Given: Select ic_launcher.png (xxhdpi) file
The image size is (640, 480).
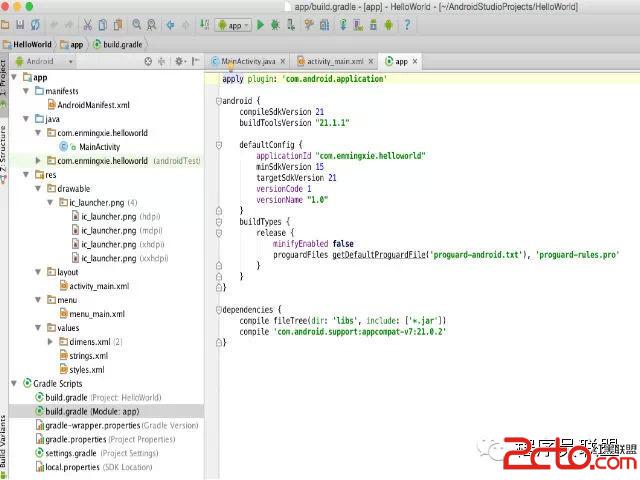Looking at the screenshot, I should (x=120, y=258).
